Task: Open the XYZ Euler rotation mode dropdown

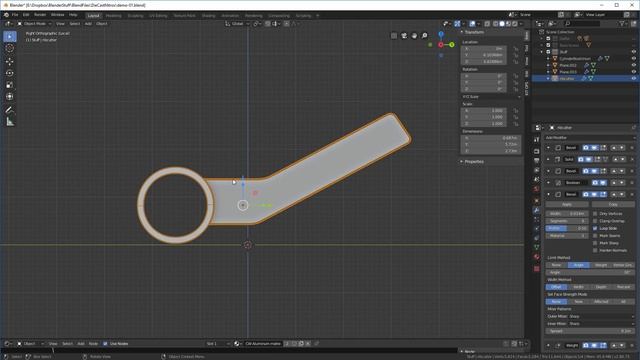Action: pyautogui.click(x=492, y=97)
